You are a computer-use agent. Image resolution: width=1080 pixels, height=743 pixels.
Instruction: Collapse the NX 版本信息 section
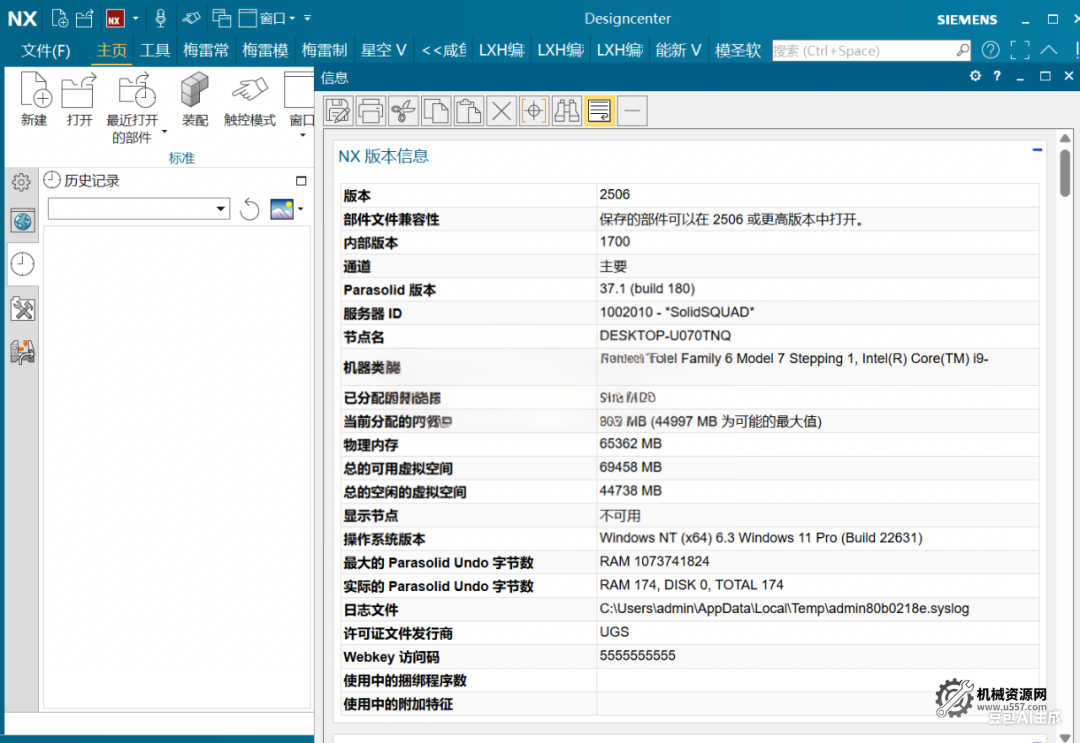point(1037,150)
